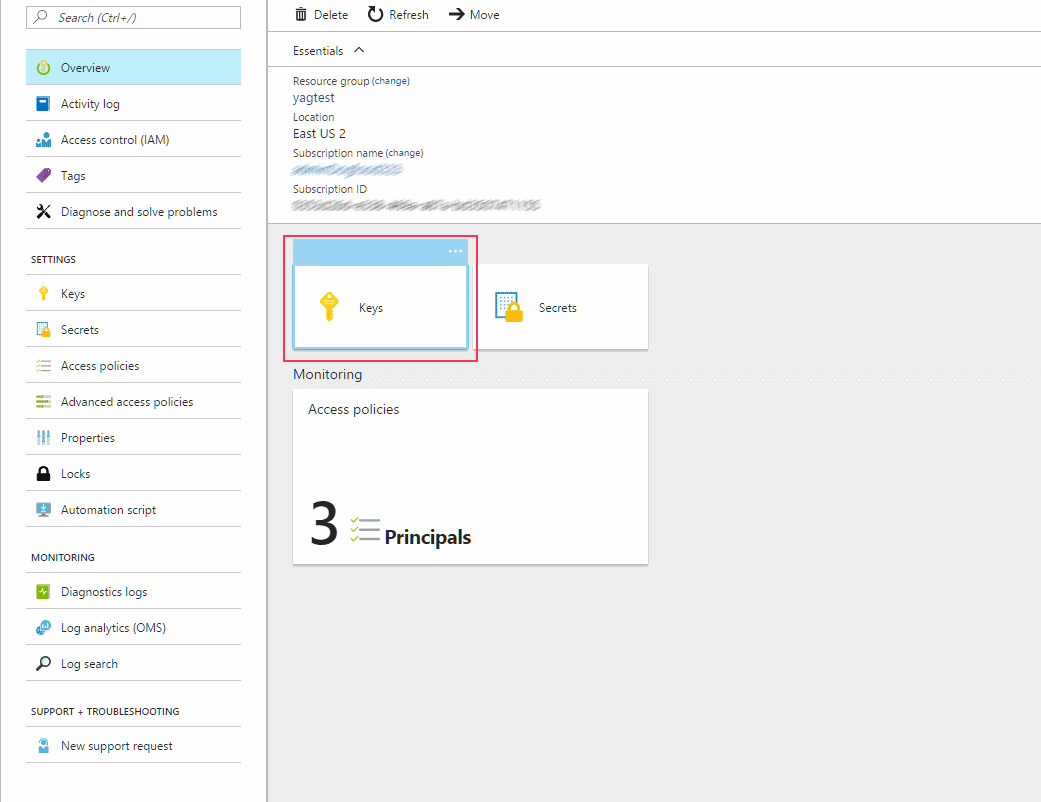The image size is (1041, 802).
Task: Open the ellipsis menu on the Keys tile
Action: coord(455,252)
